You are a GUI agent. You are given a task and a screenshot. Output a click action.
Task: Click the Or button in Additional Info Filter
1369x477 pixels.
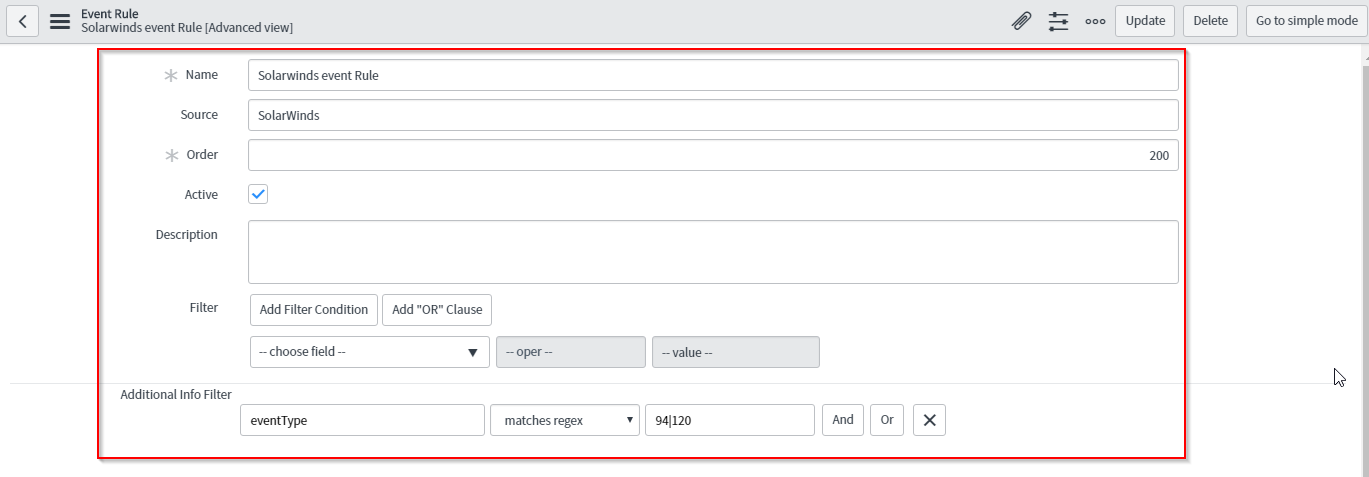coord(887,420)
